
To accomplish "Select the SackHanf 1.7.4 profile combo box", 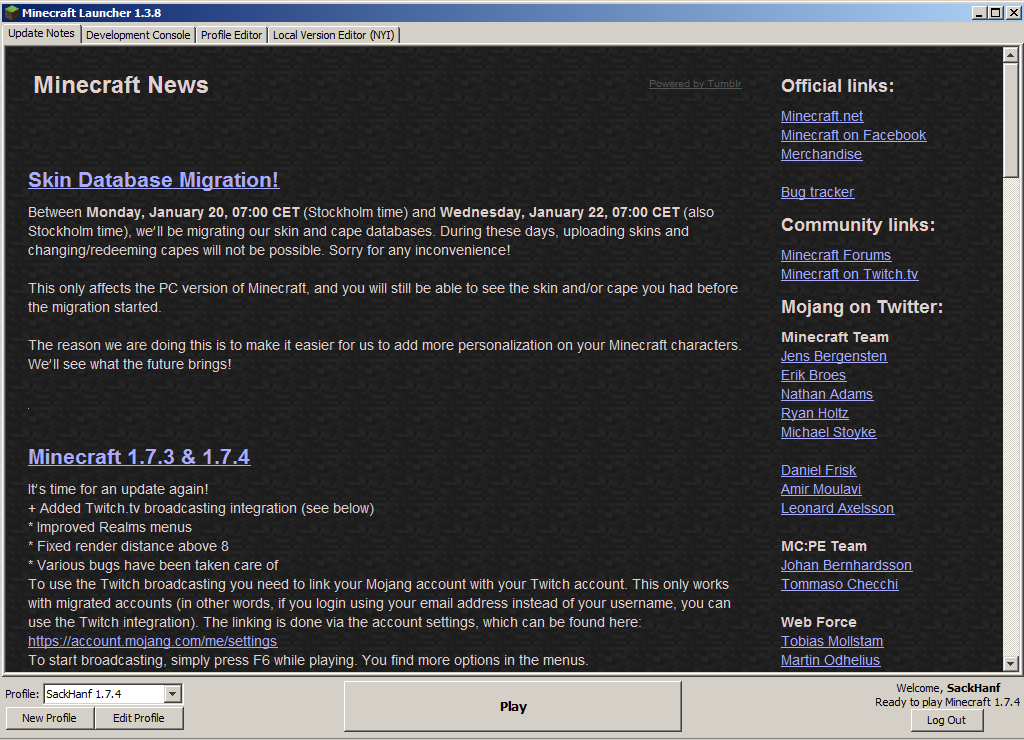I will tap(103, 694).
